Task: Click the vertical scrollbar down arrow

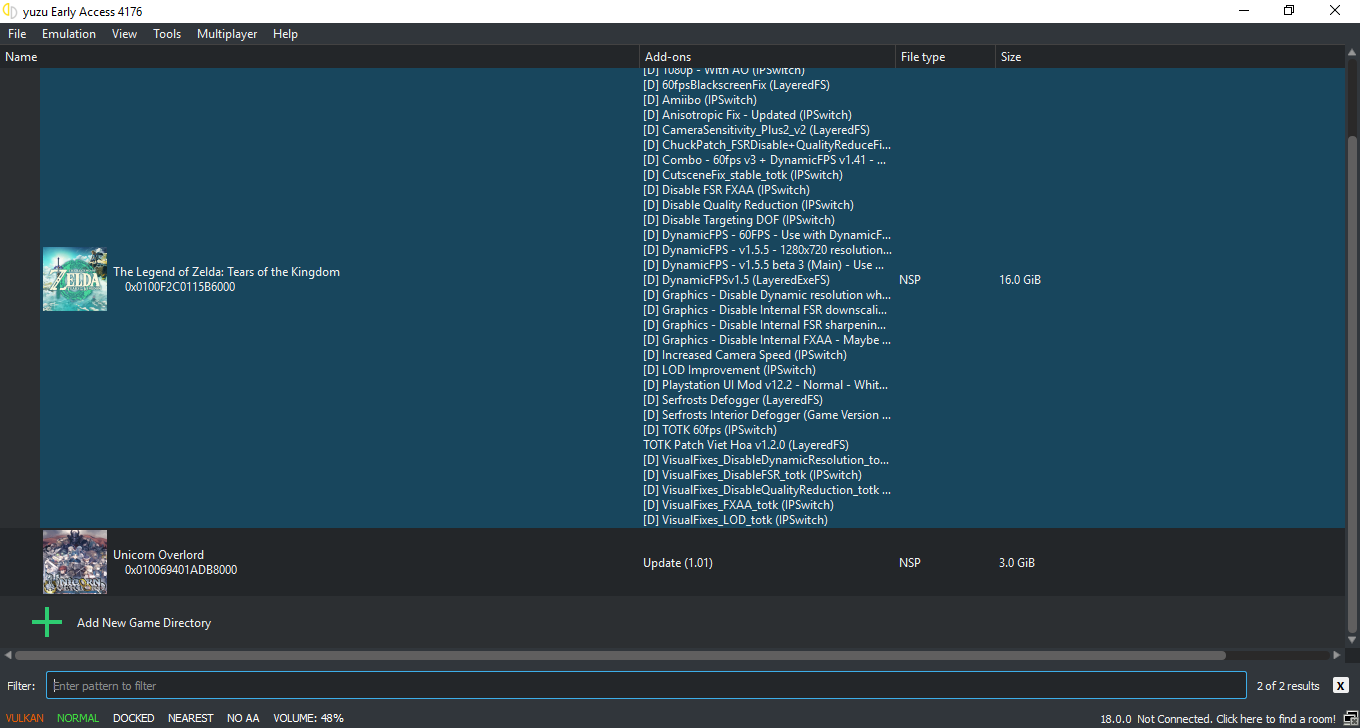Action: (x=1352, y=641)
